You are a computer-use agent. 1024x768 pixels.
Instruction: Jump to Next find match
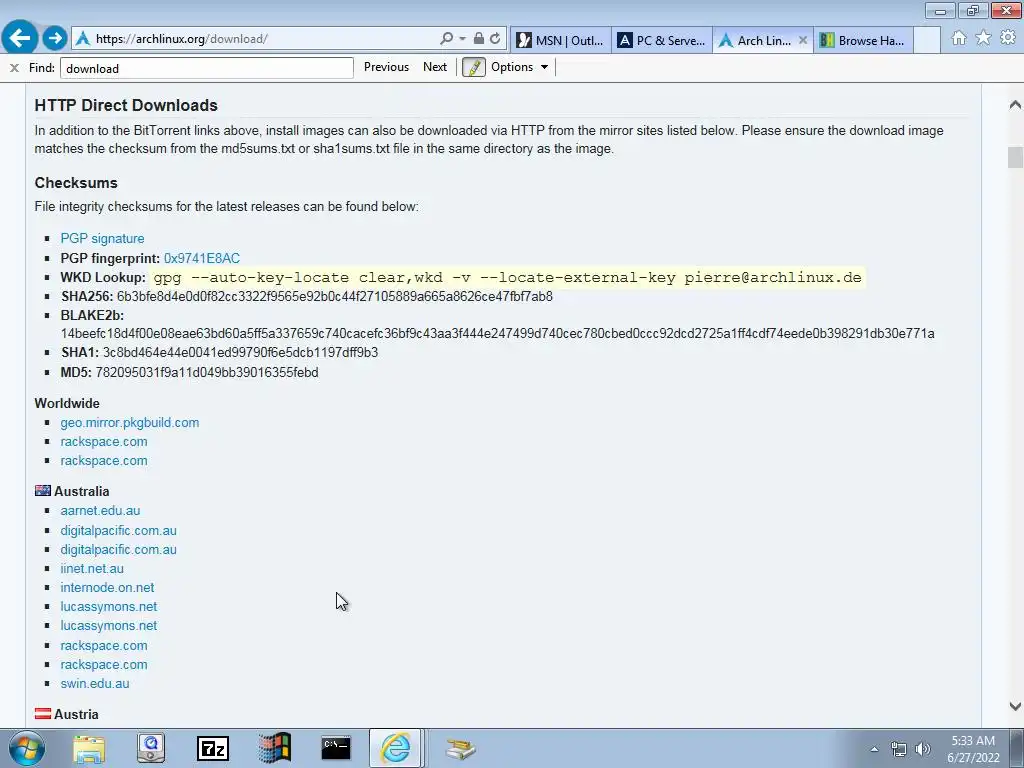[435, 67]
